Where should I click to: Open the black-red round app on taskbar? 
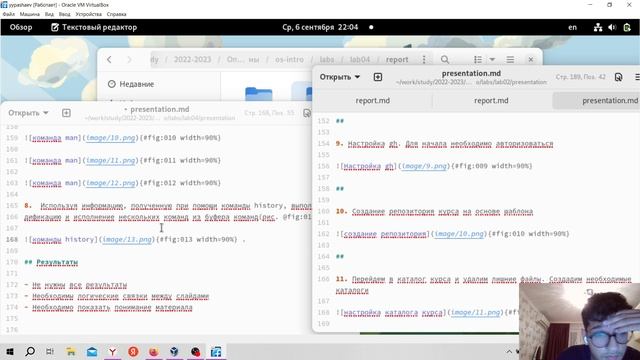click(x=196, y=351)
